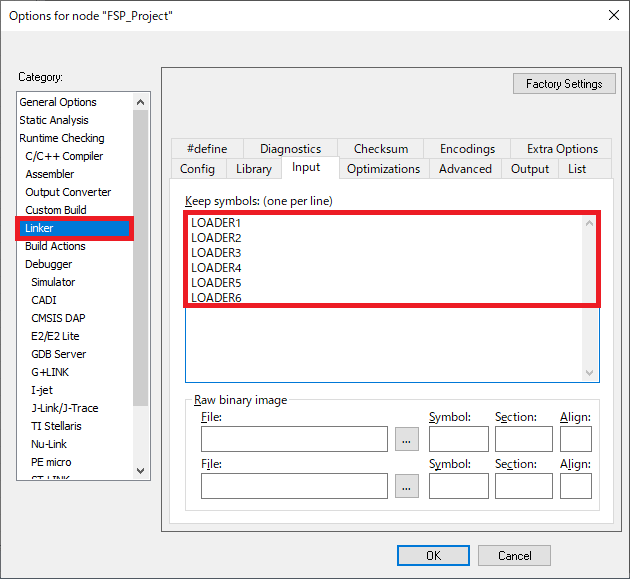Viewport: 630px width, 579px height.
Task: Select the Linker category
Action: point(74,228)
